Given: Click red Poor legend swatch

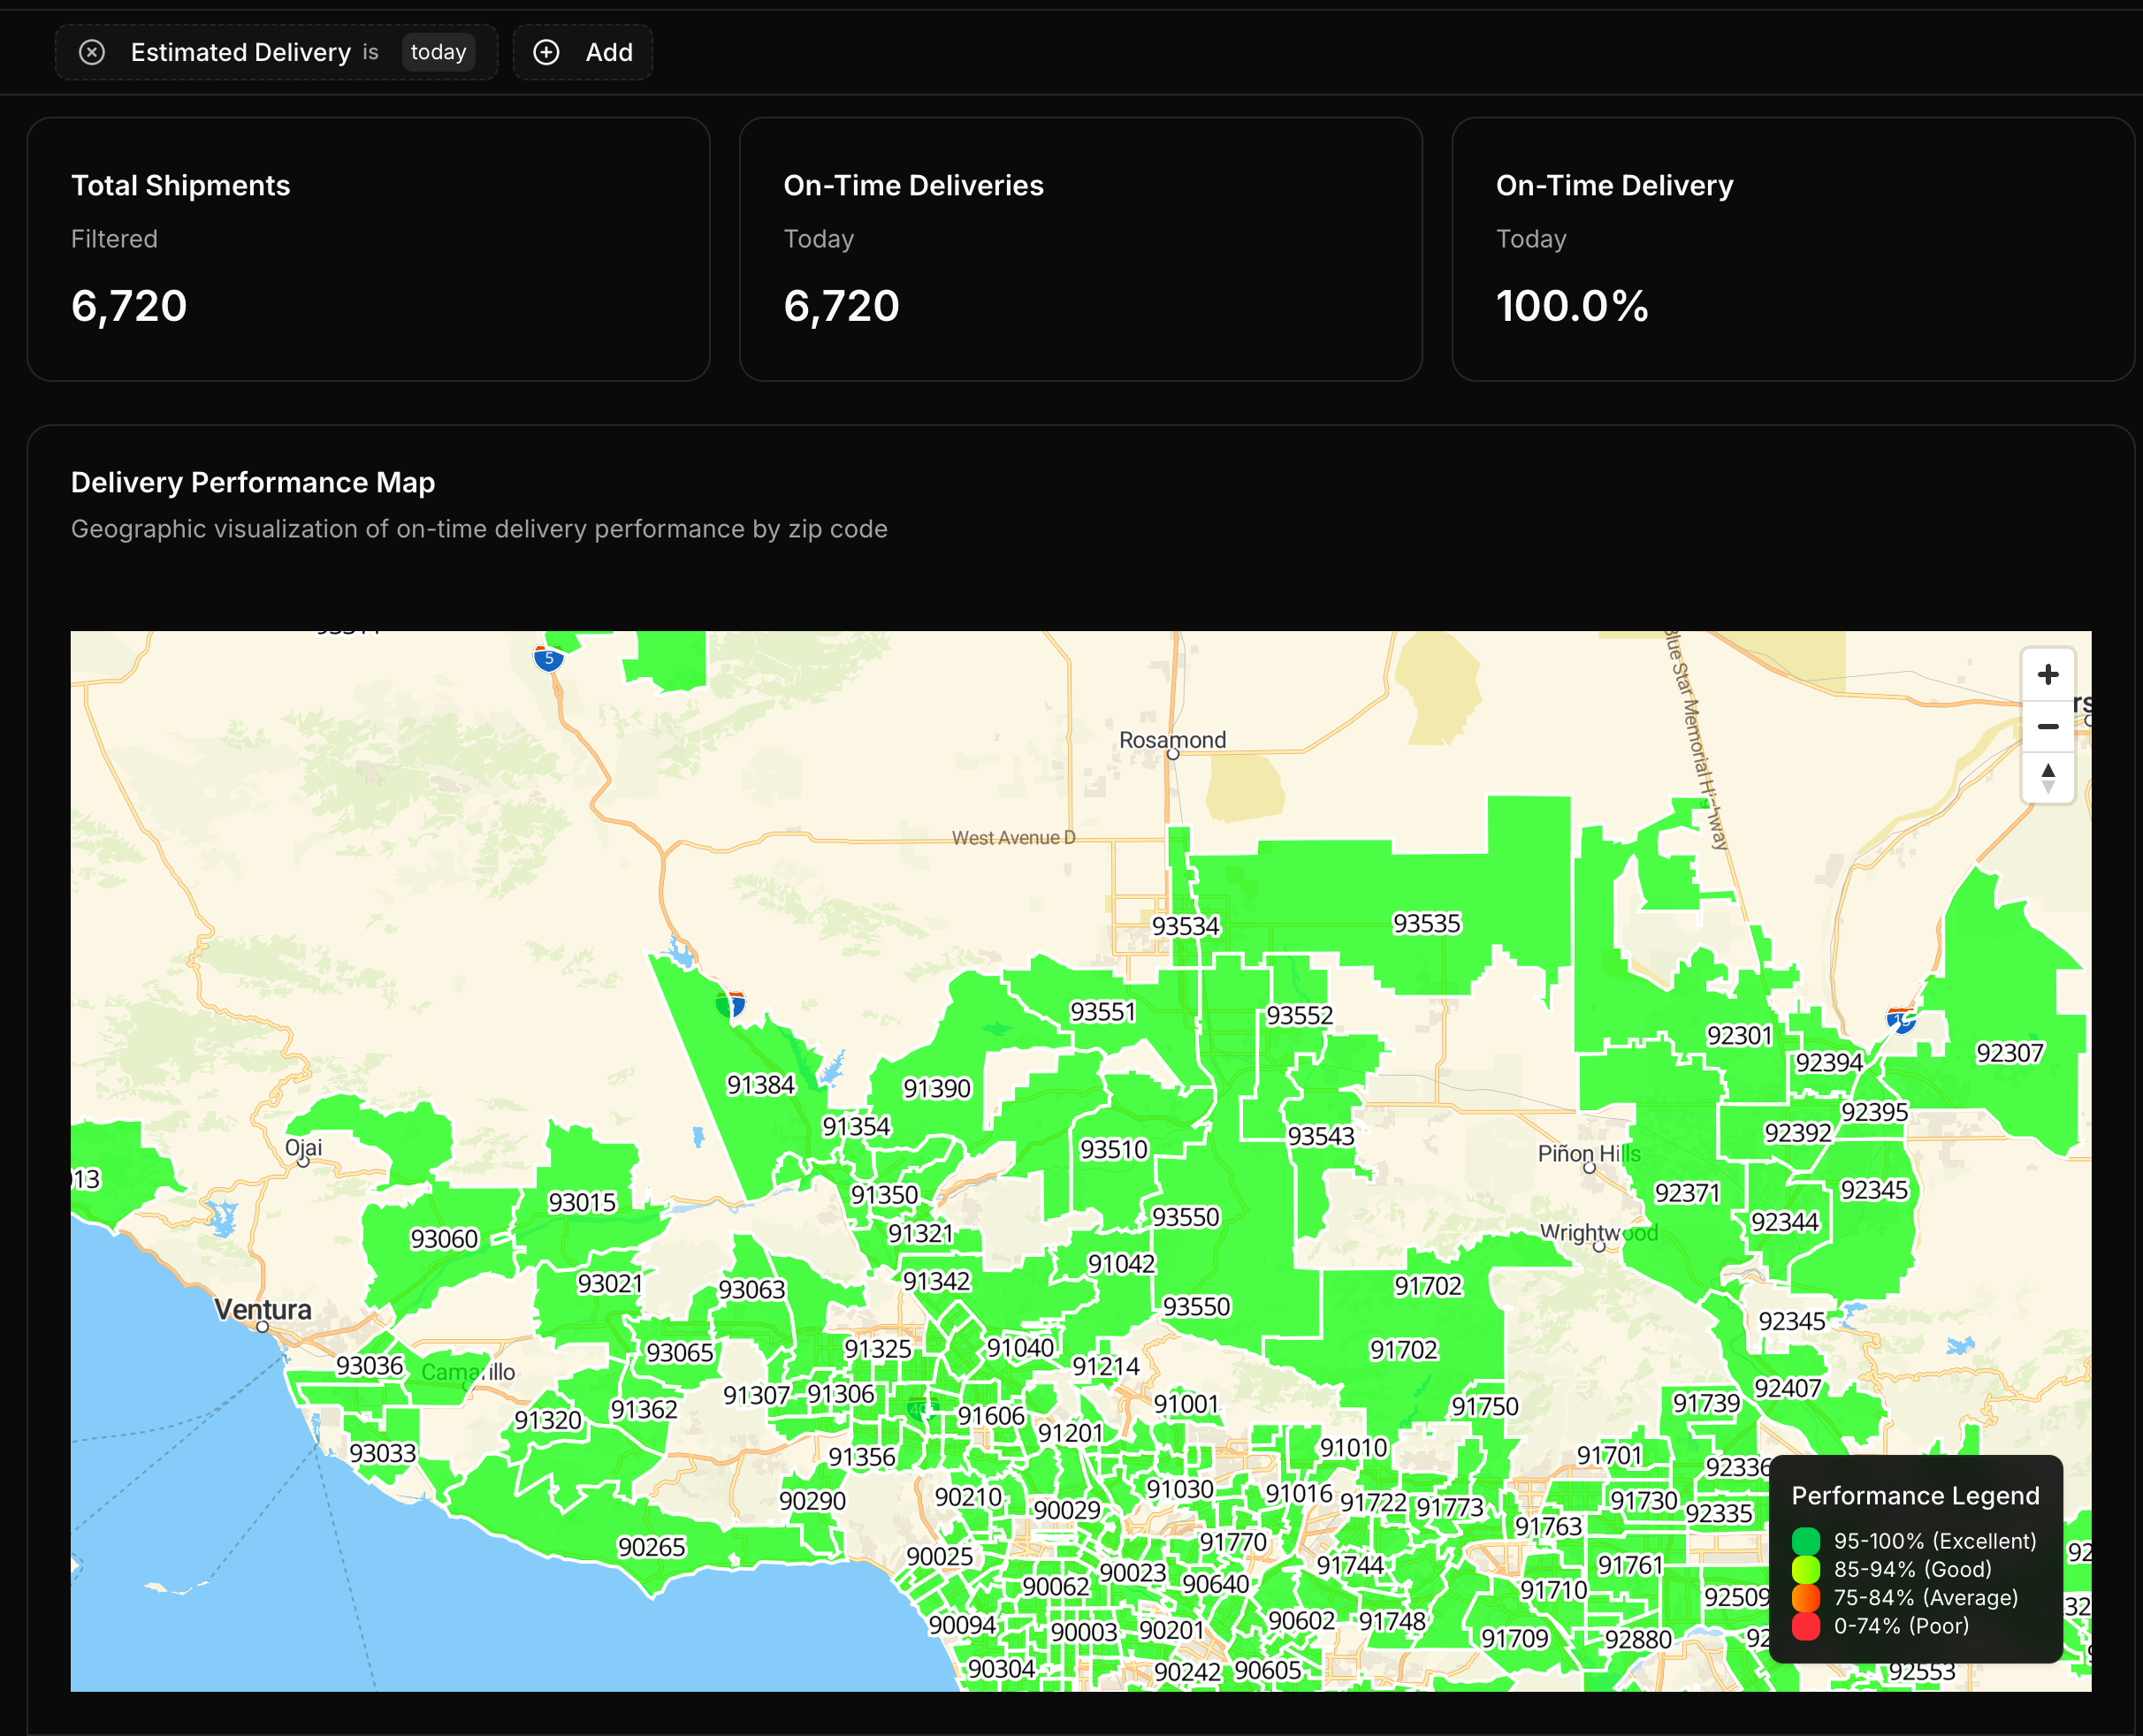Looking at the screenshot, I should (1805, 1626).
